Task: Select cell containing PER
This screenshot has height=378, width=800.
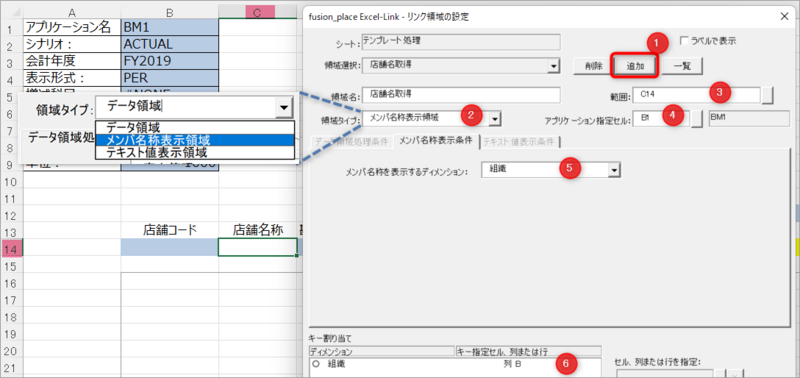Action: pos(169,78)
